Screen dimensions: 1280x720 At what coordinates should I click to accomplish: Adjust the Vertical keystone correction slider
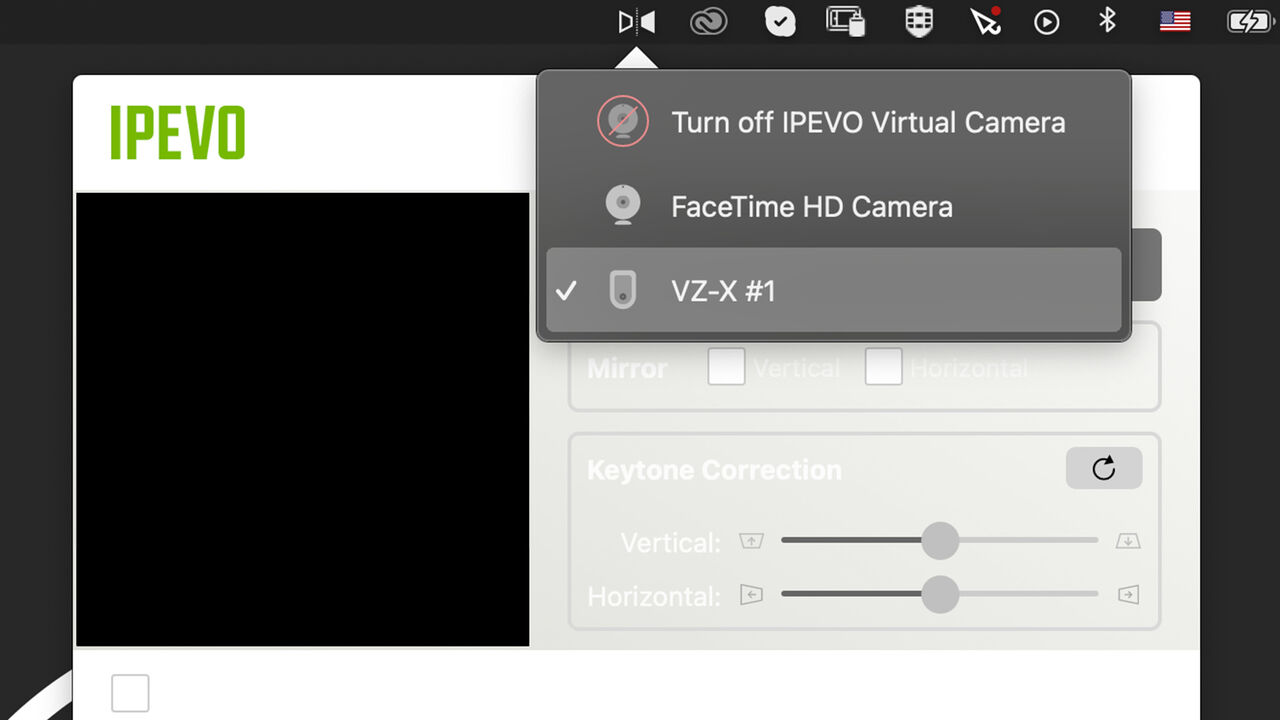click(940, 540)
